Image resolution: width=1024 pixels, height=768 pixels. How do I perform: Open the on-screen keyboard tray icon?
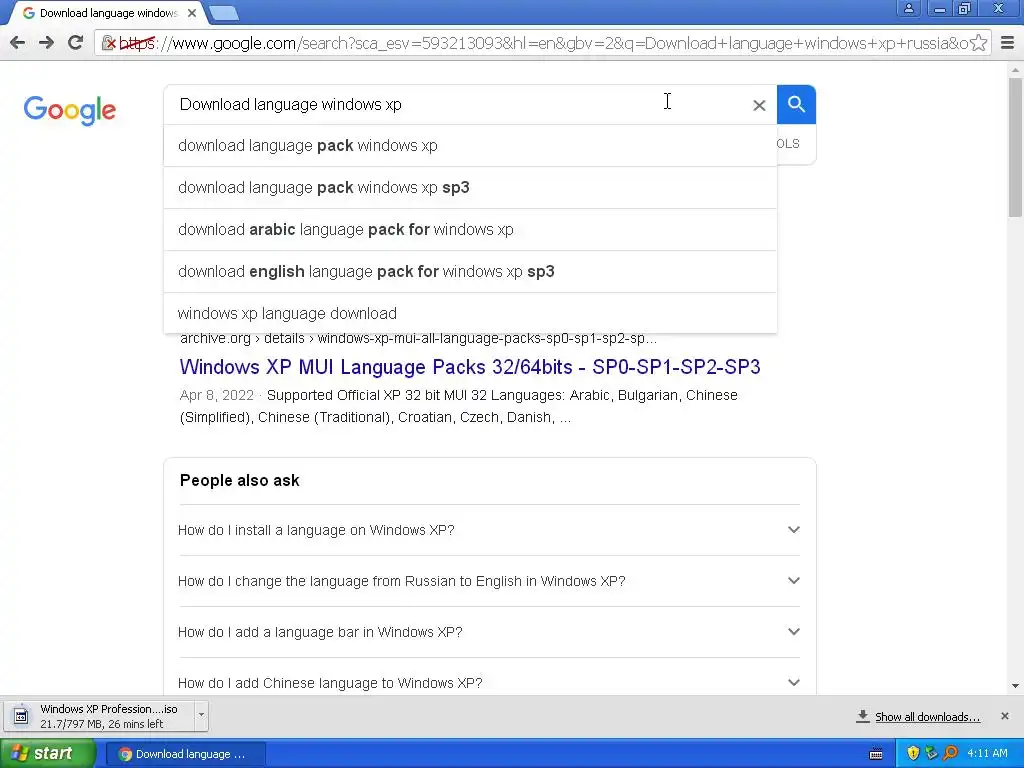(876, 754)
